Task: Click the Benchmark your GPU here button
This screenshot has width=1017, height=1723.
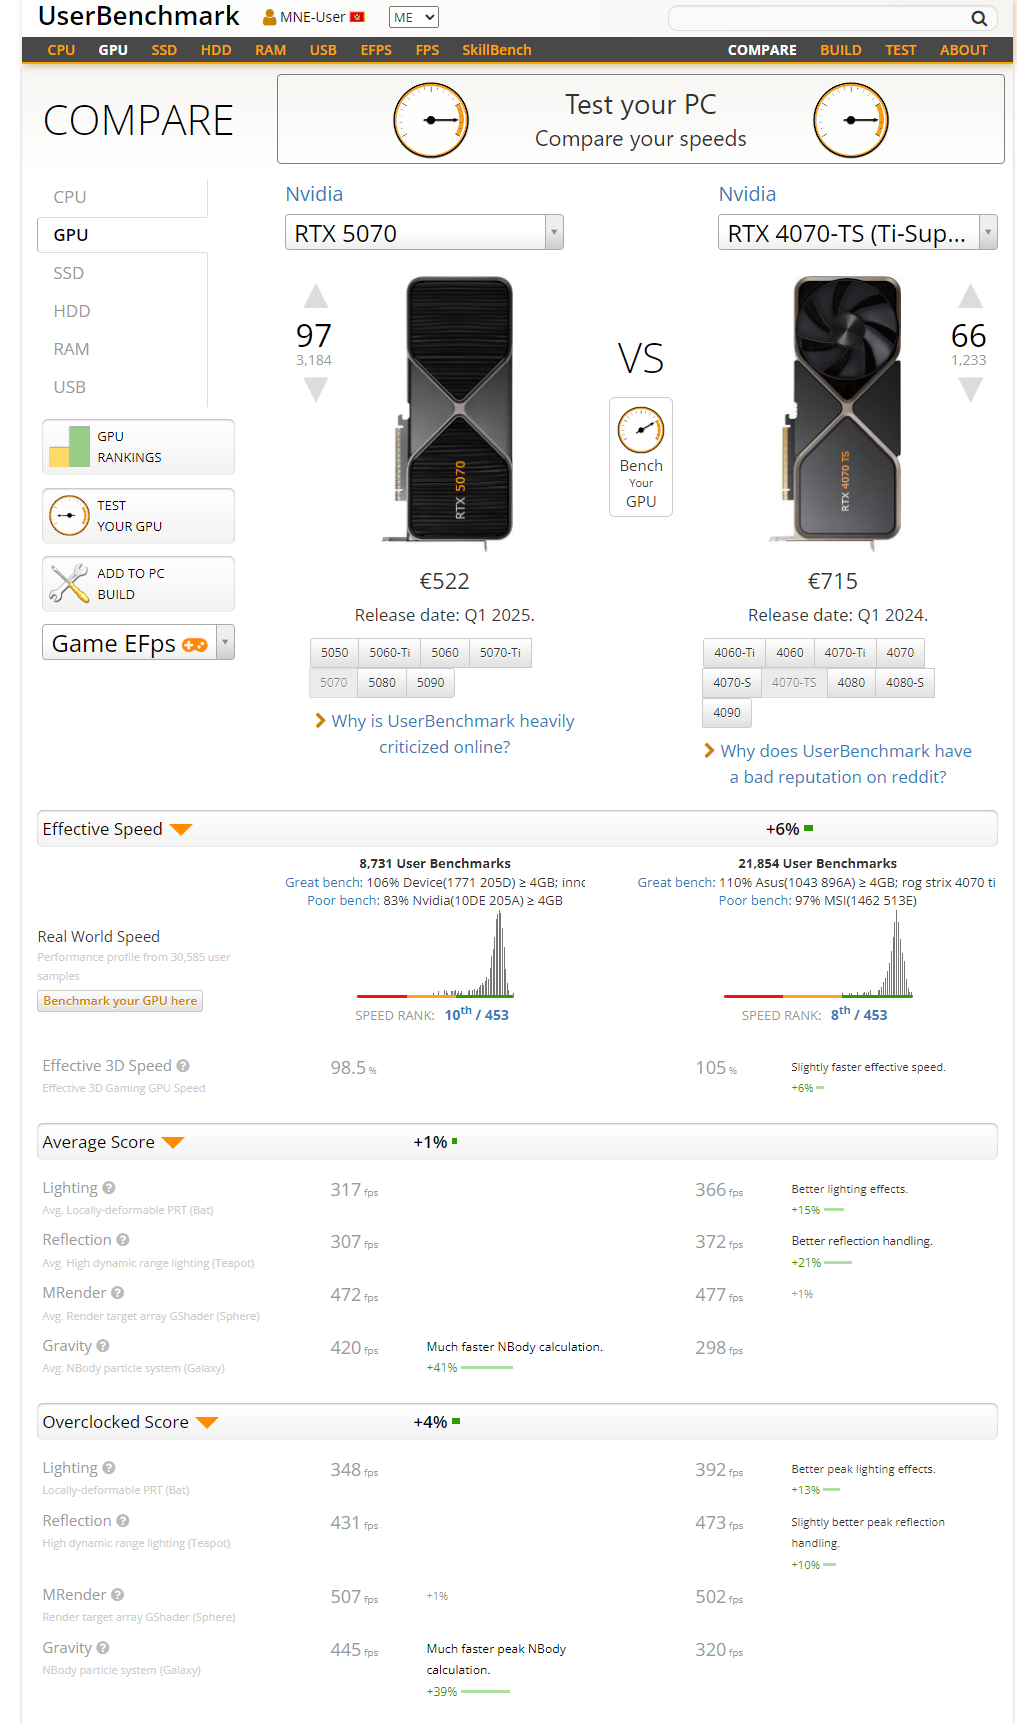Action: [120, 1001]
